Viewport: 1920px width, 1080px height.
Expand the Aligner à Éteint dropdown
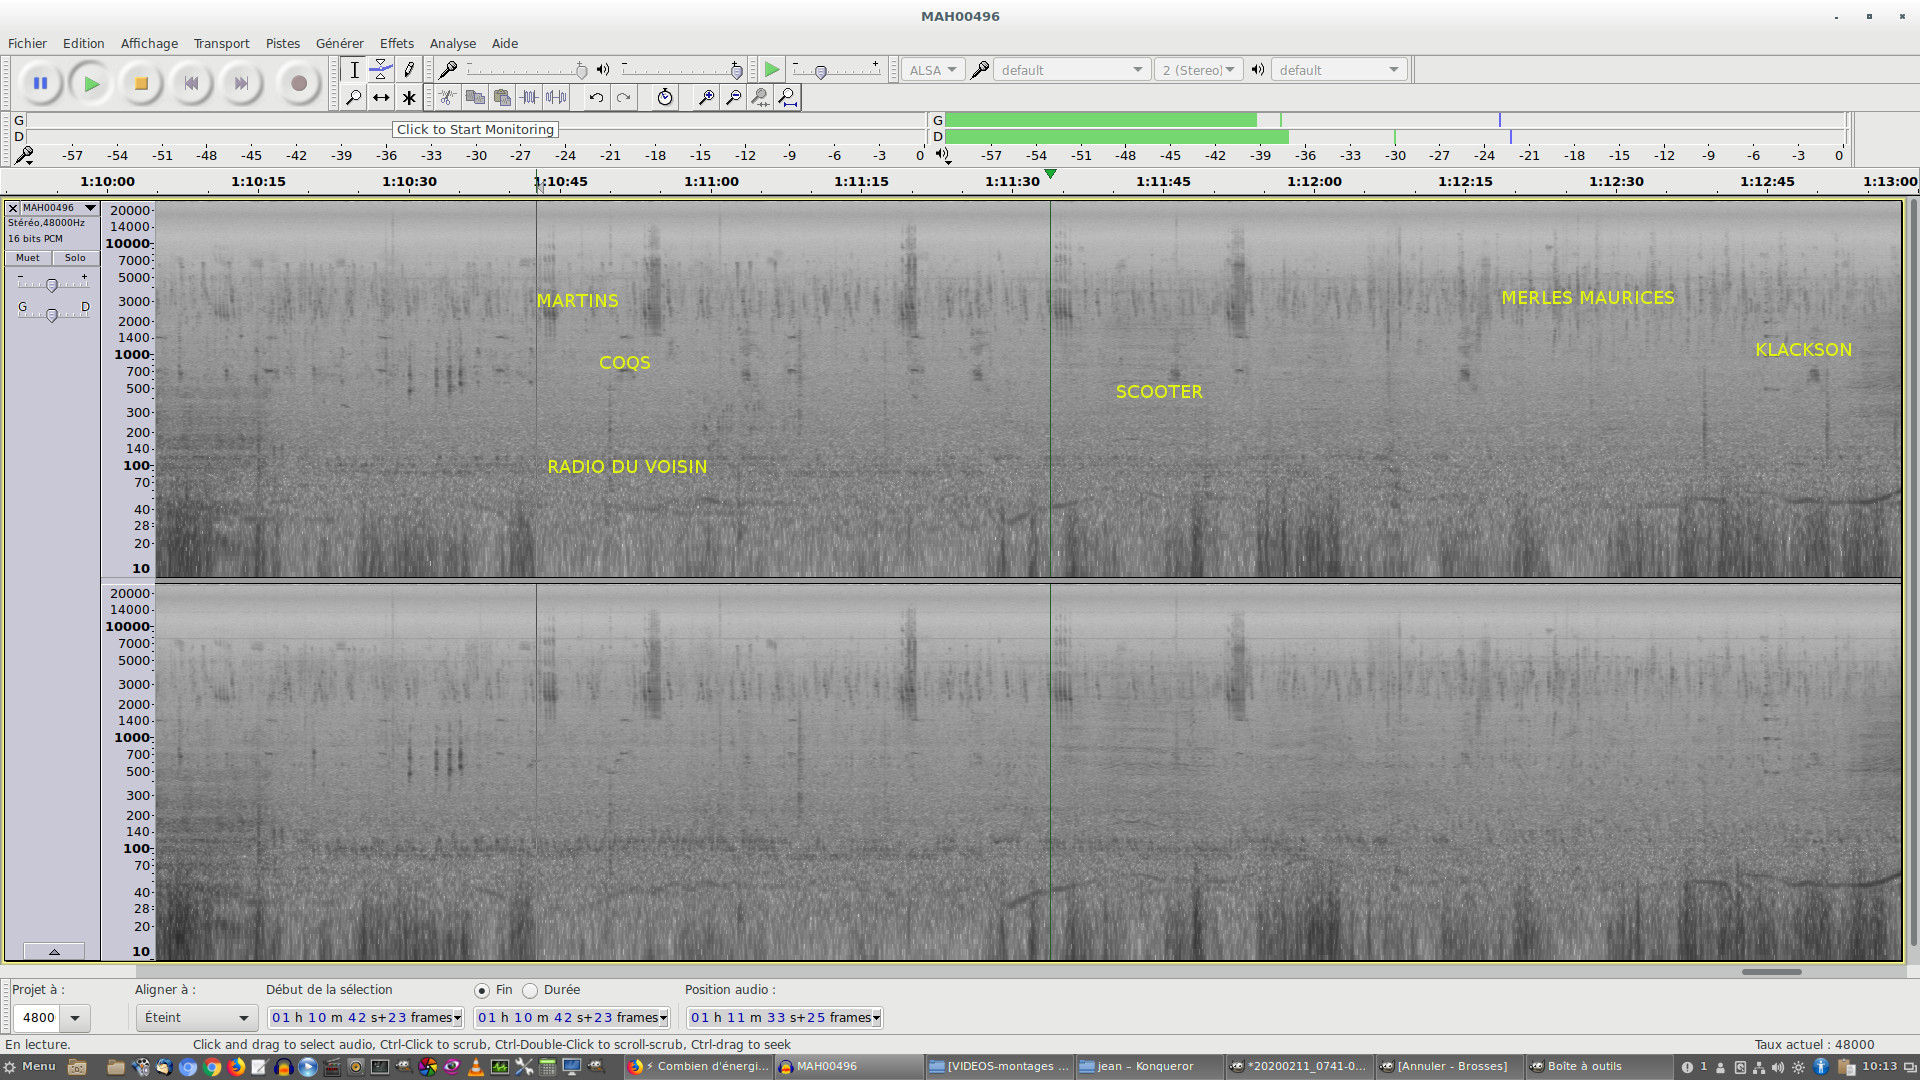pos(196,1018)
